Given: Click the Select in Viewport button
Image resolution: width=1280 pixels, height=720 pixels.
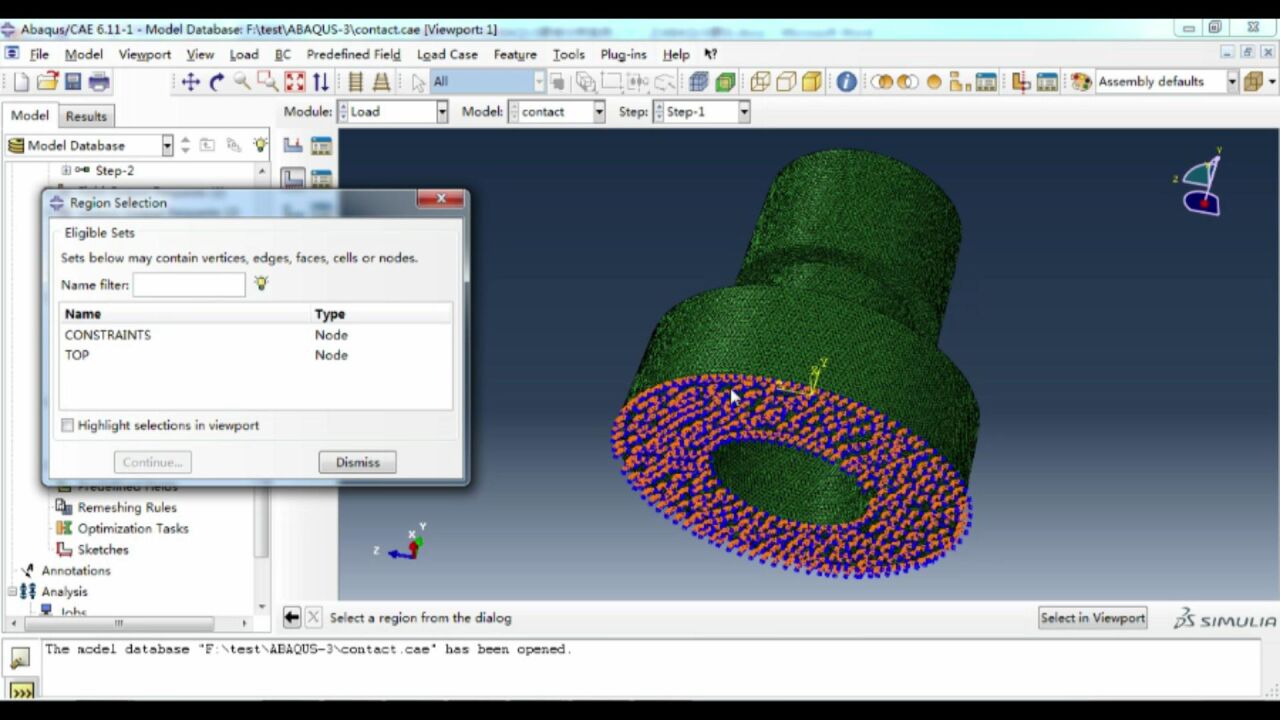Looking at the screenshot, I should pyautogui.click(x=1092, y=618).
